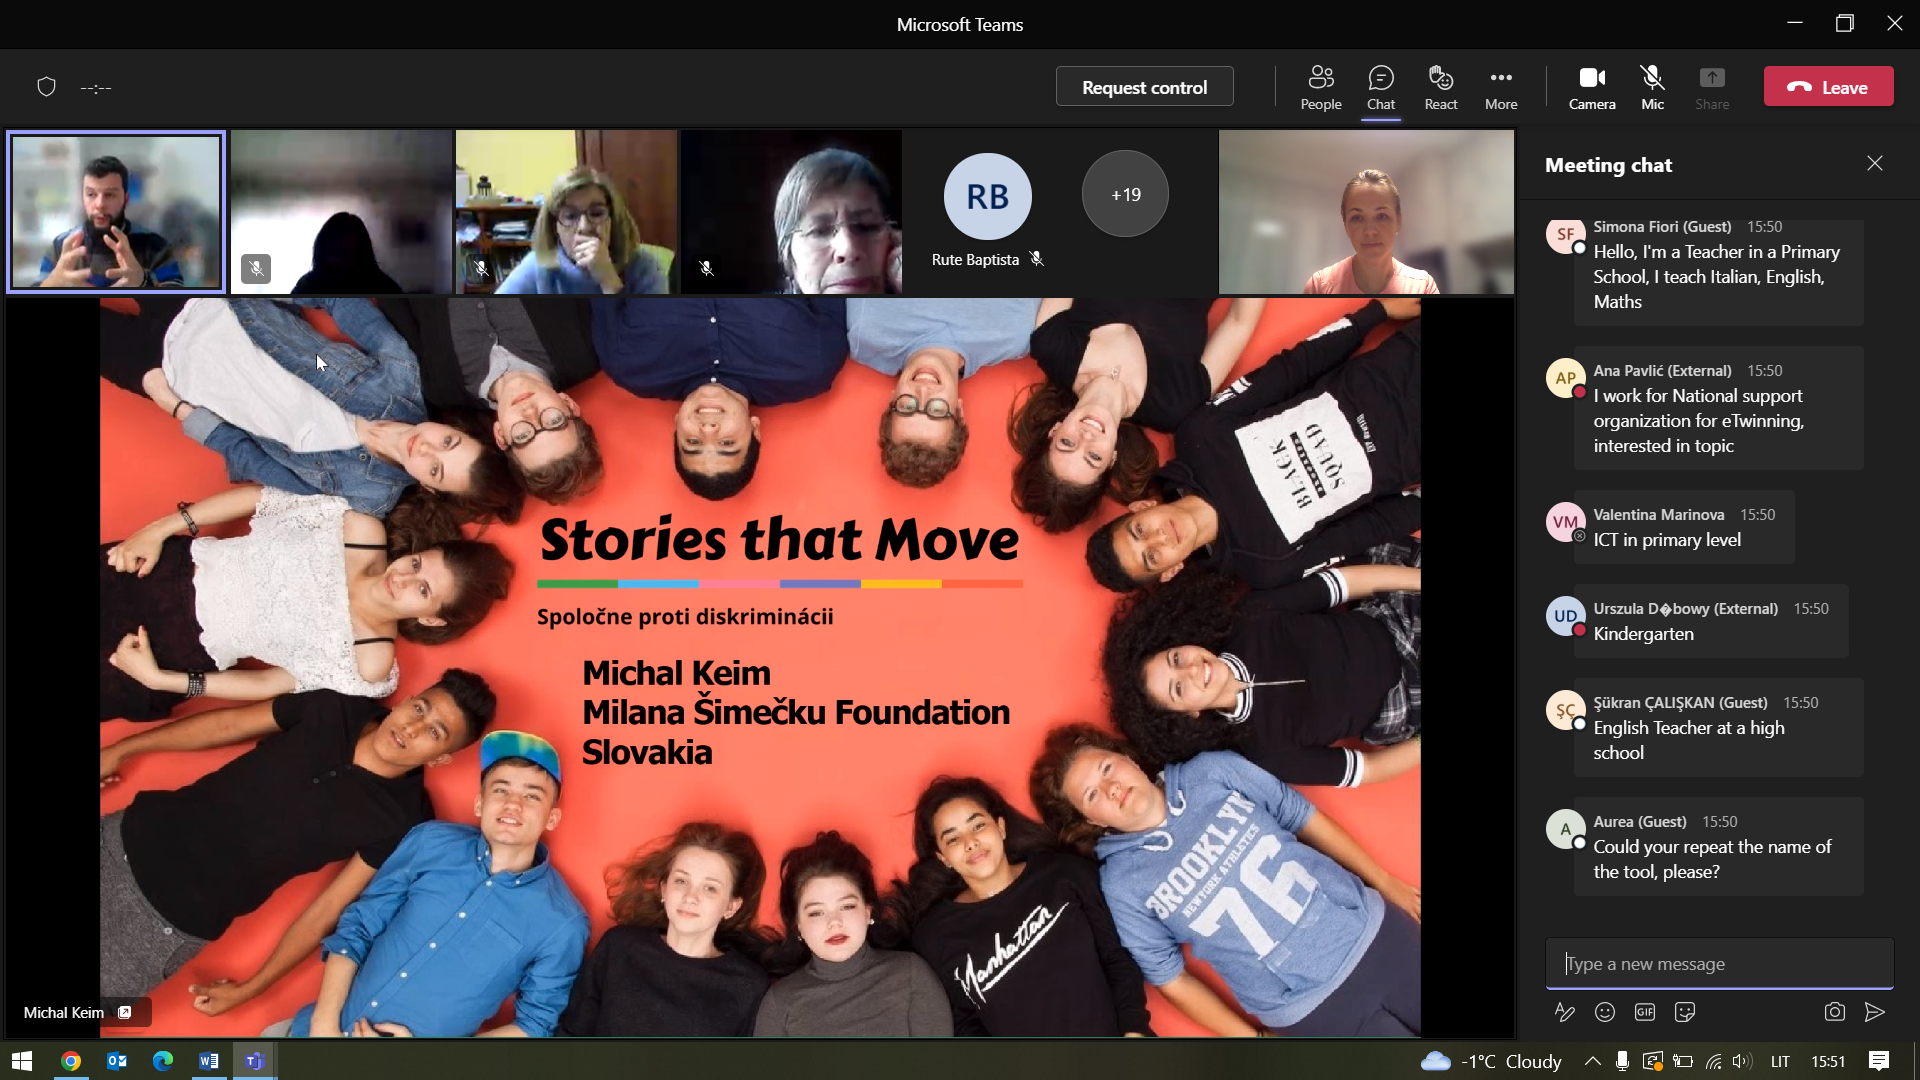Open the Windows Start menu
The height and width of the screenshot is (1080, 1920).
(x=22, y=1061)
